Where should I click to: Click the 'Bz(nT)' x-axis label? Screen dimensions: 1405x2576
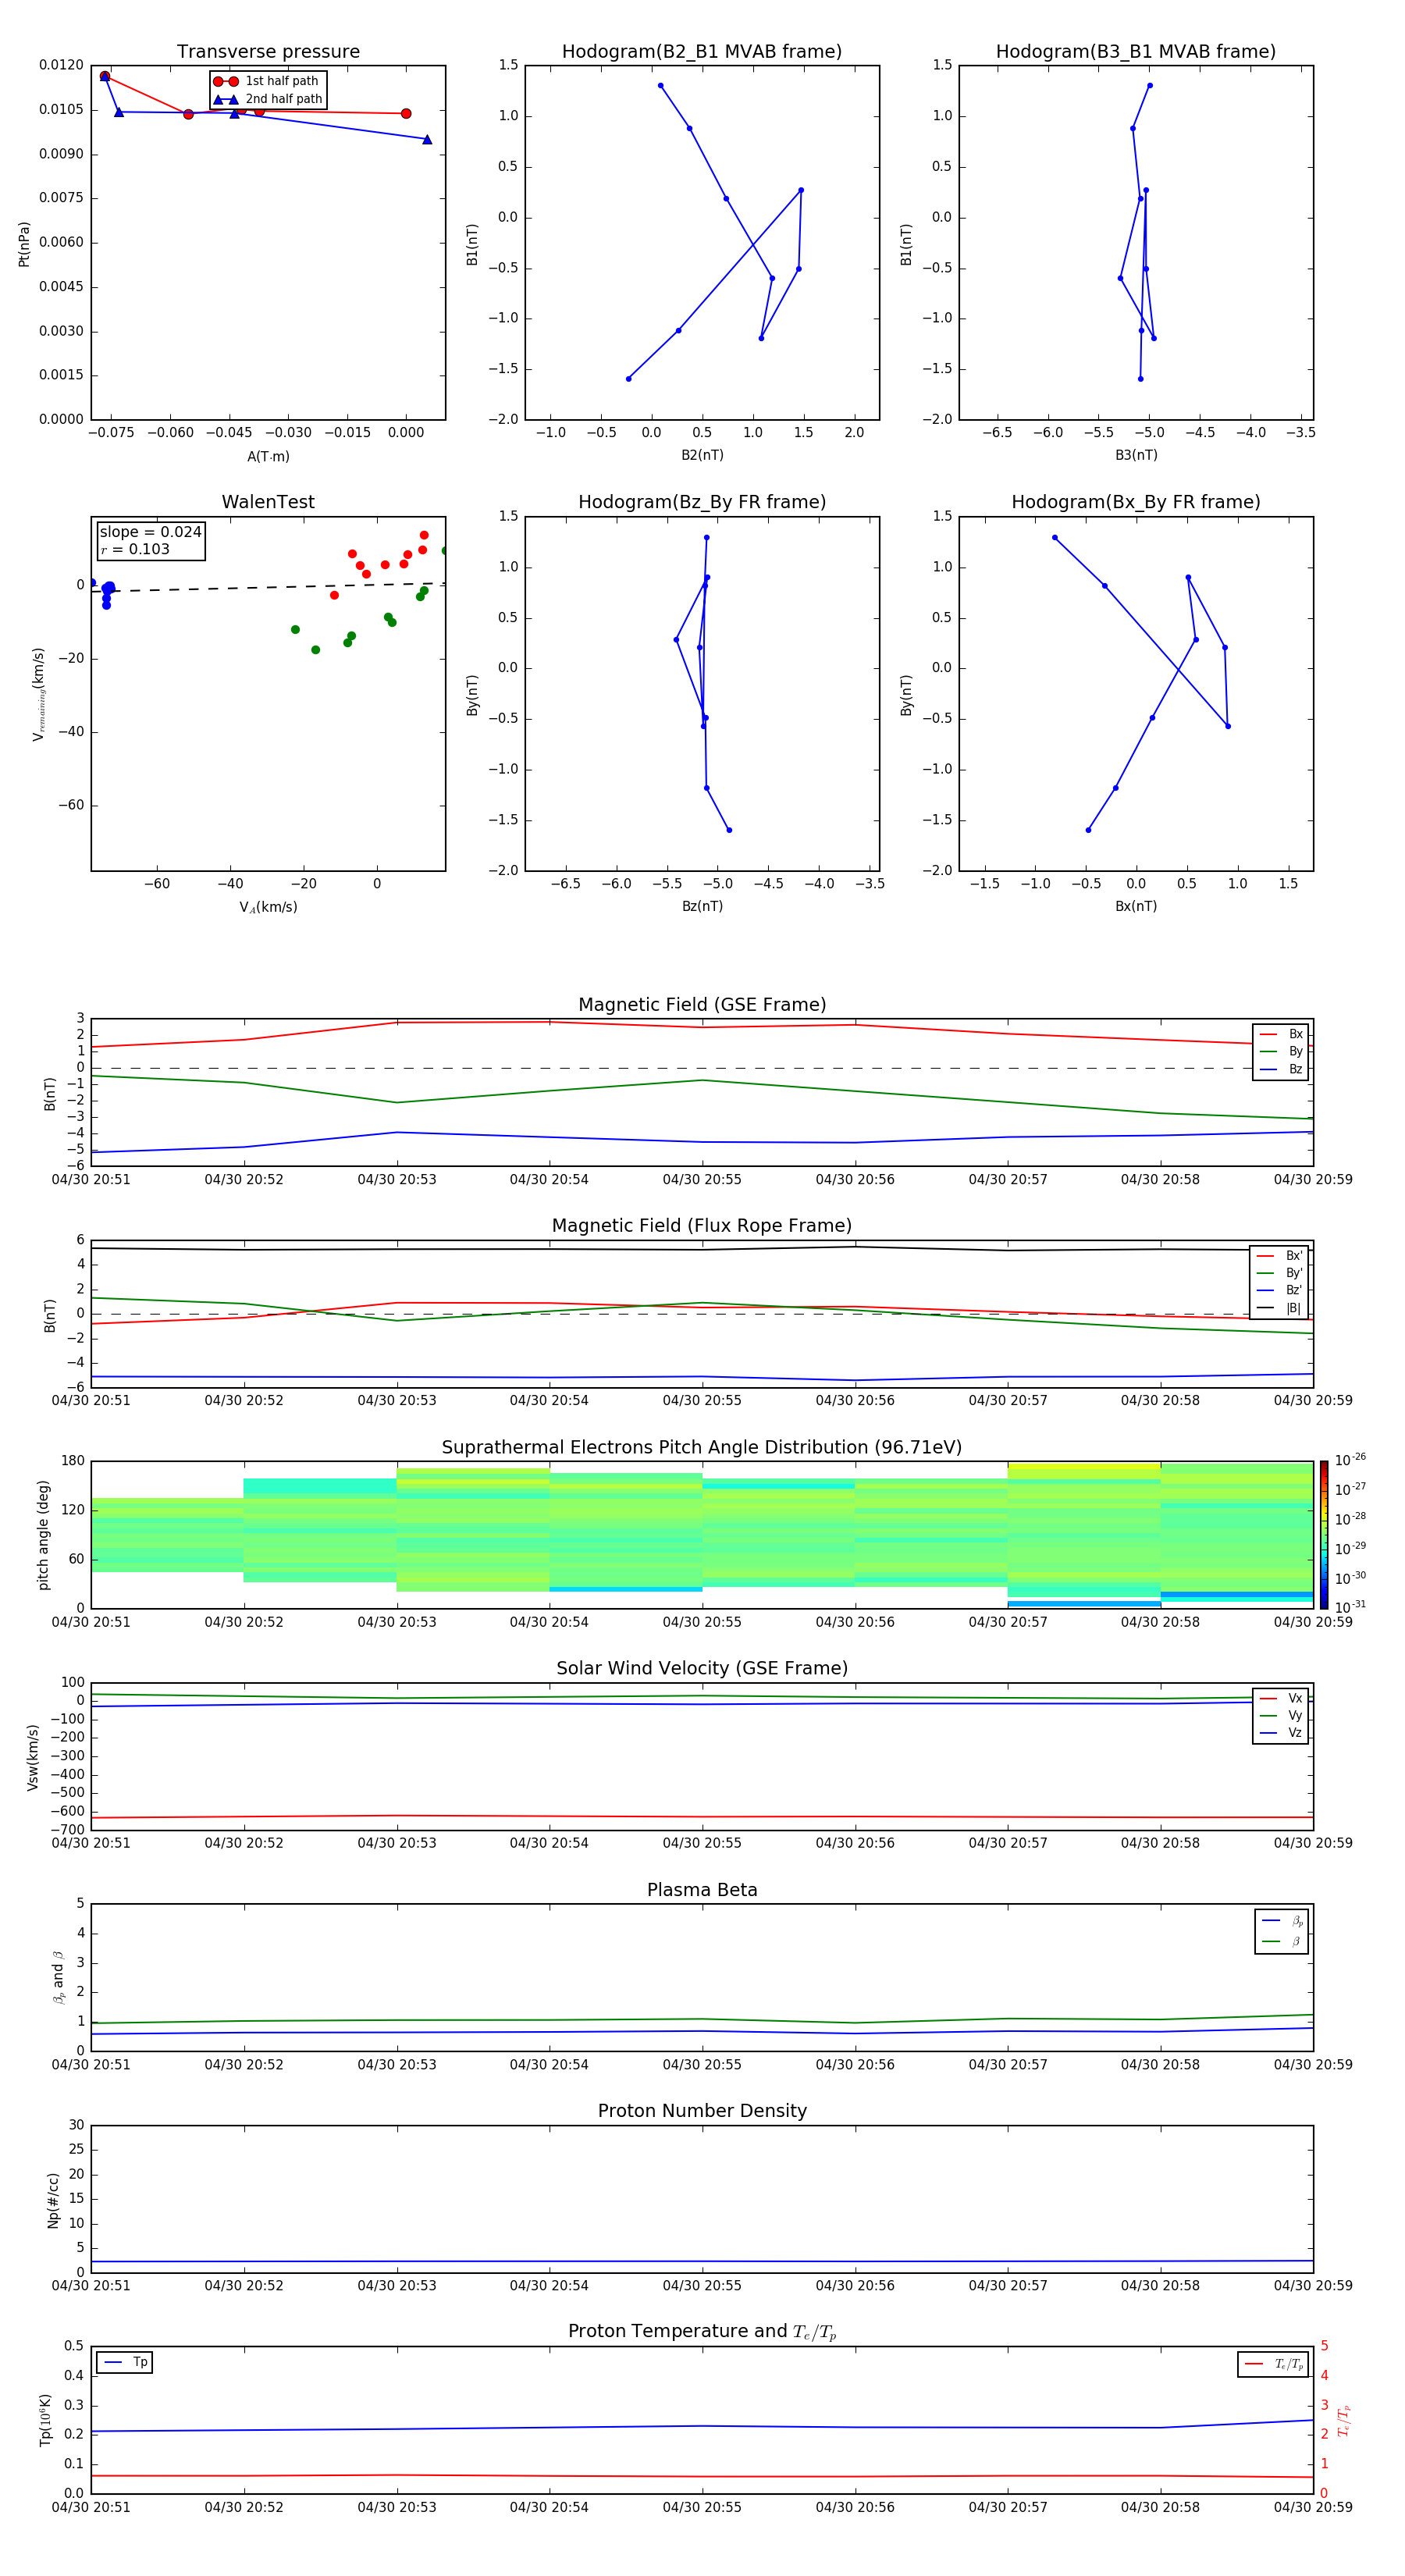702,906
